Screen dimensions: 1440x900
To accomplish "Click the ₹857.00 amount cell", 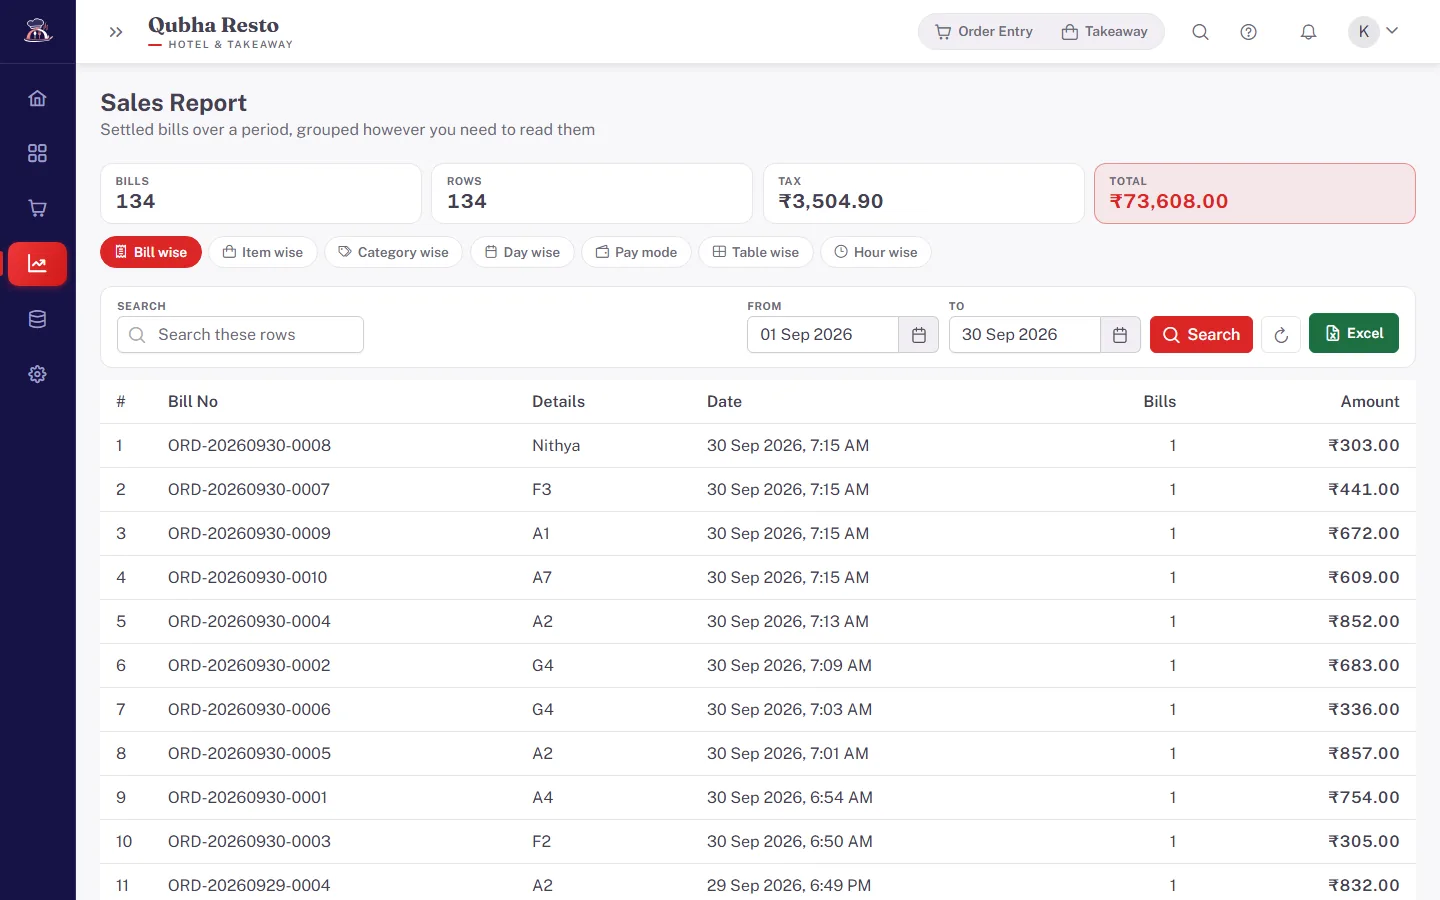I will [x=1364, y=753].
